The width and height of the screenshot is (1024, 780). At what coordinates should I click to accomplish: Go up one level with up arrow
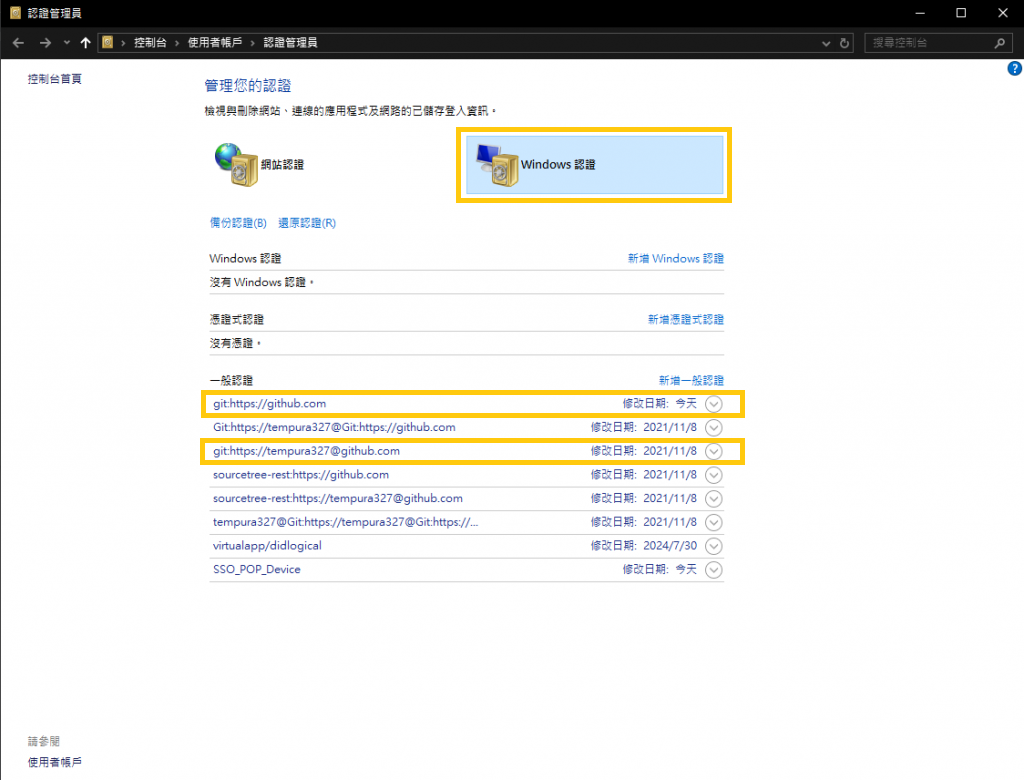pyautogui.click(x=86, y=43)
